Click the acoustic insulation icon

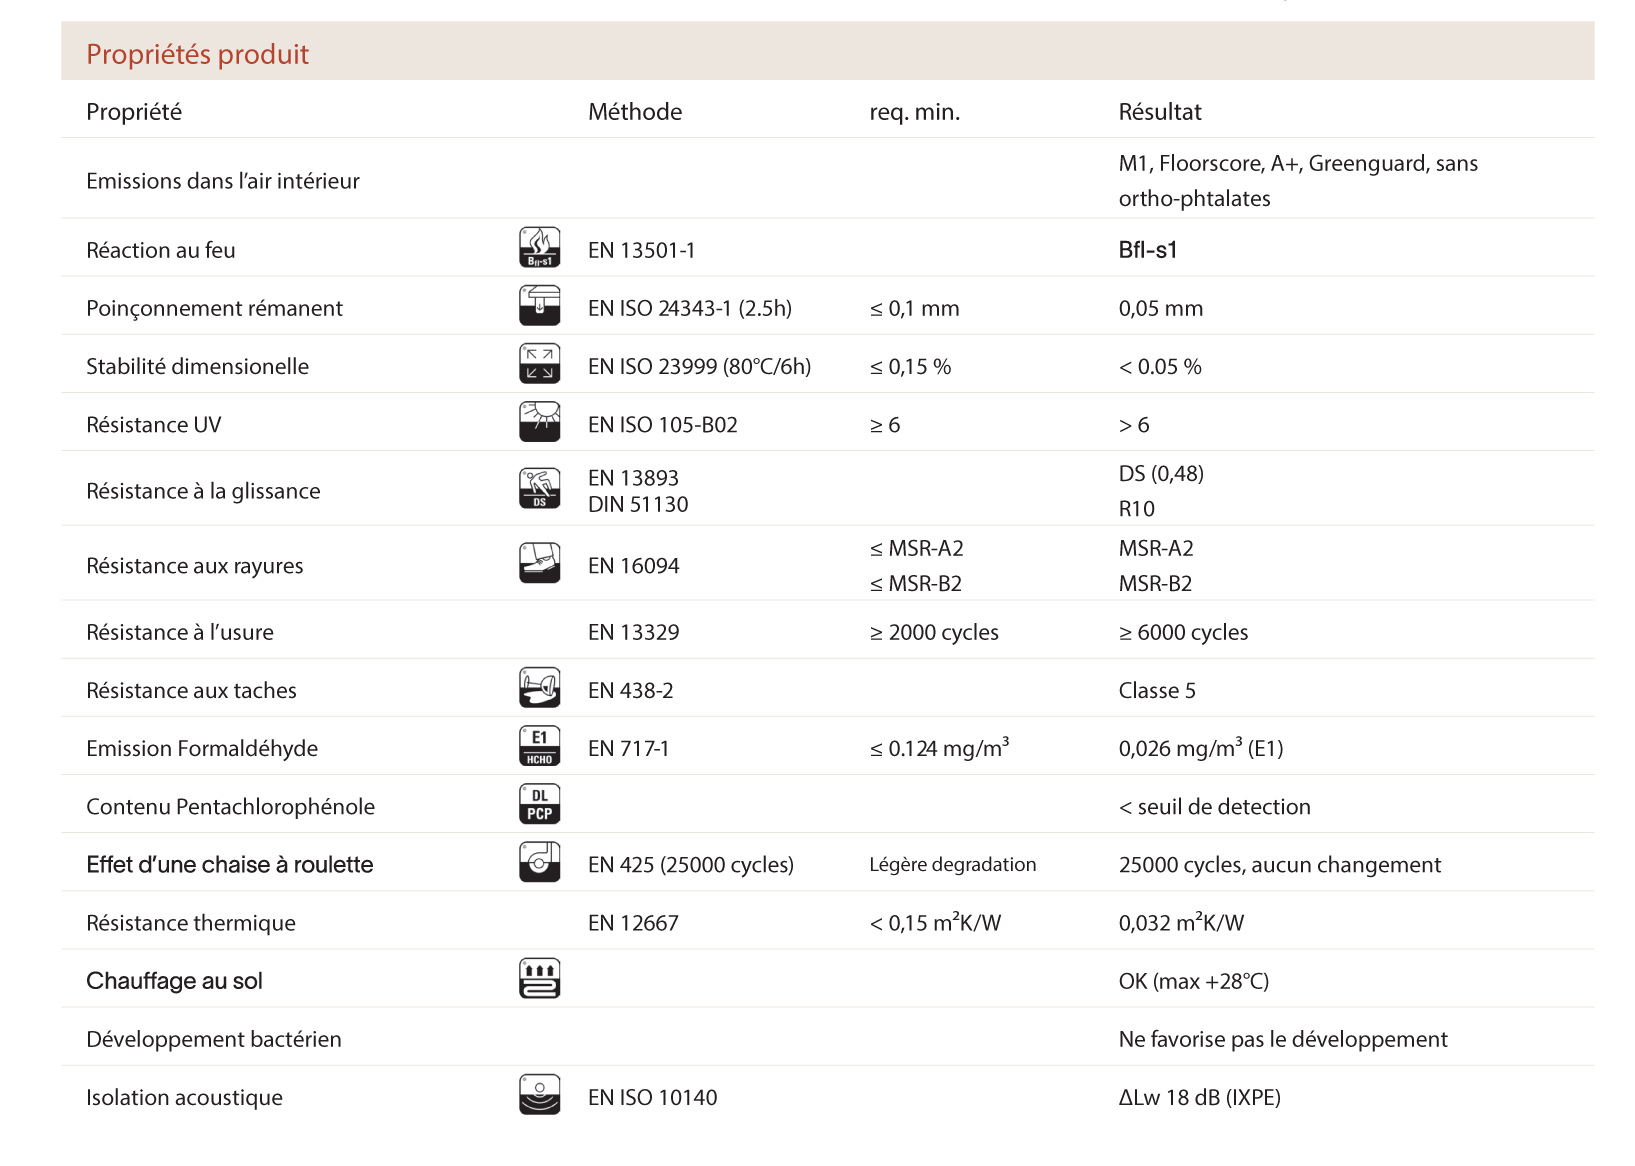point(539,1095)
